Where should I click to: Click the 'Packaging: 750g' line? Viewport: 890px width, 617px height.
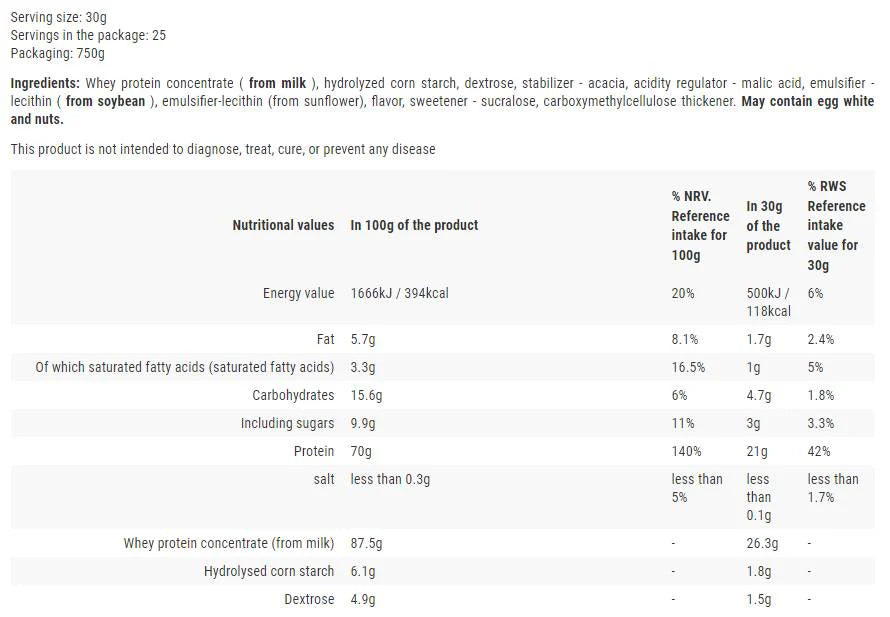pyautogui.click(x=57, y=53)
